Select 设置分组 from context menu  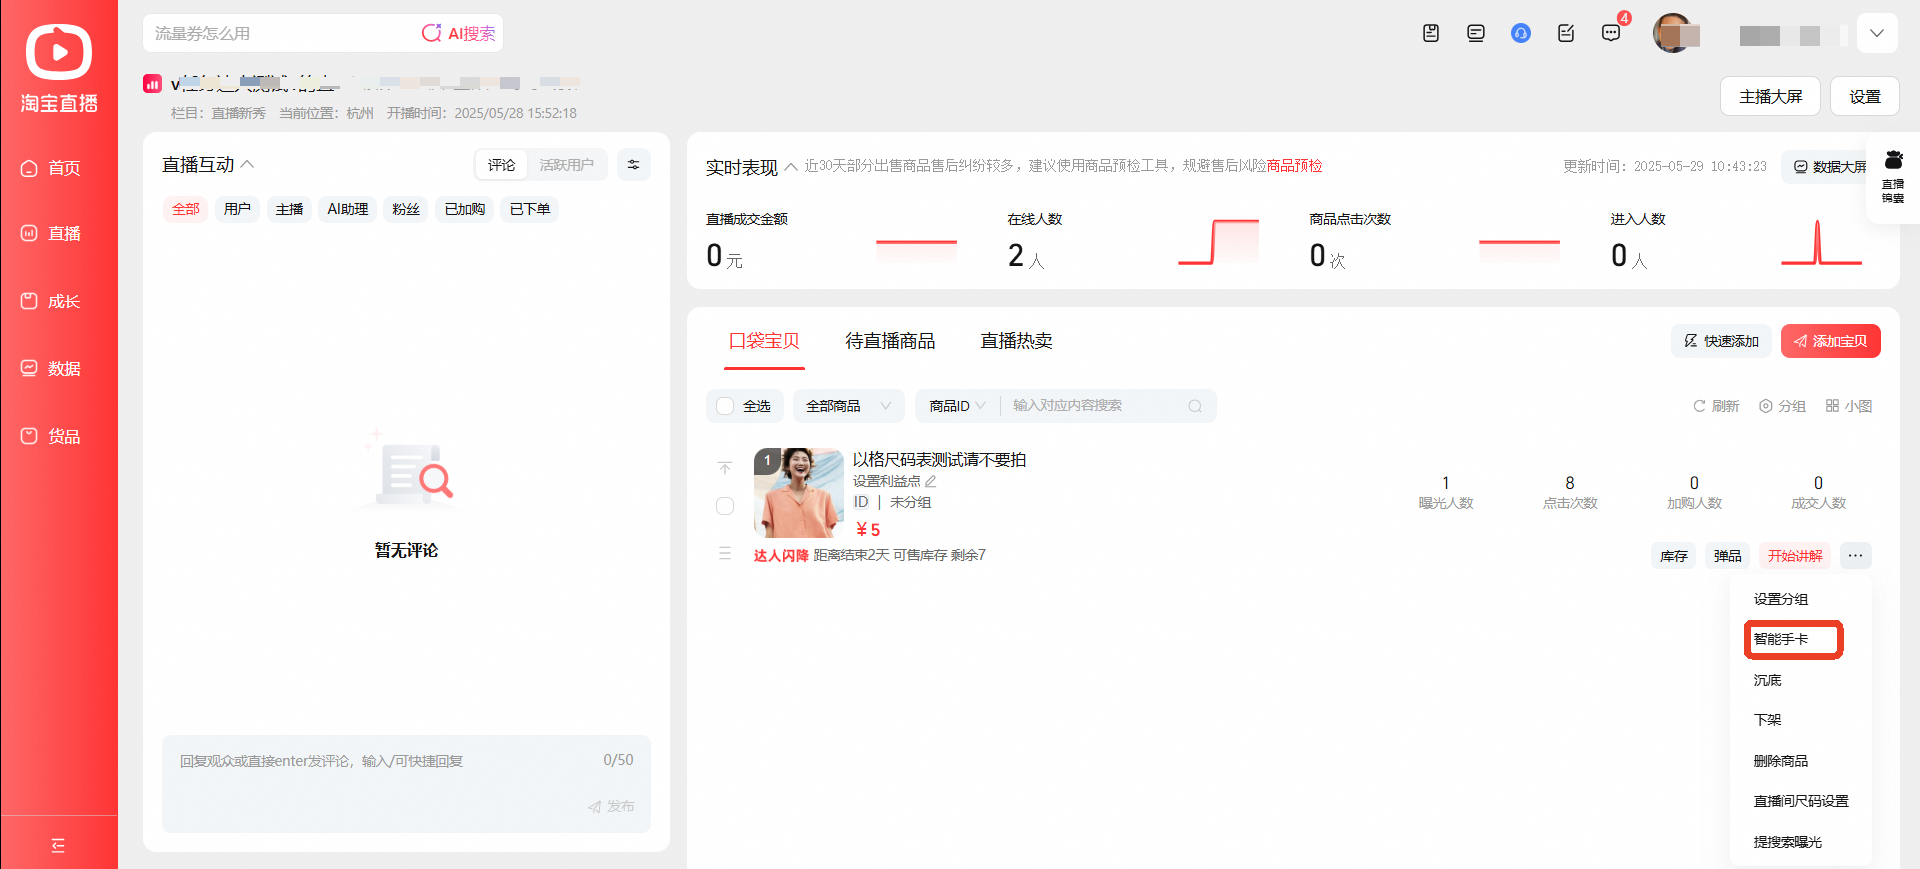tap(1781, 599)
